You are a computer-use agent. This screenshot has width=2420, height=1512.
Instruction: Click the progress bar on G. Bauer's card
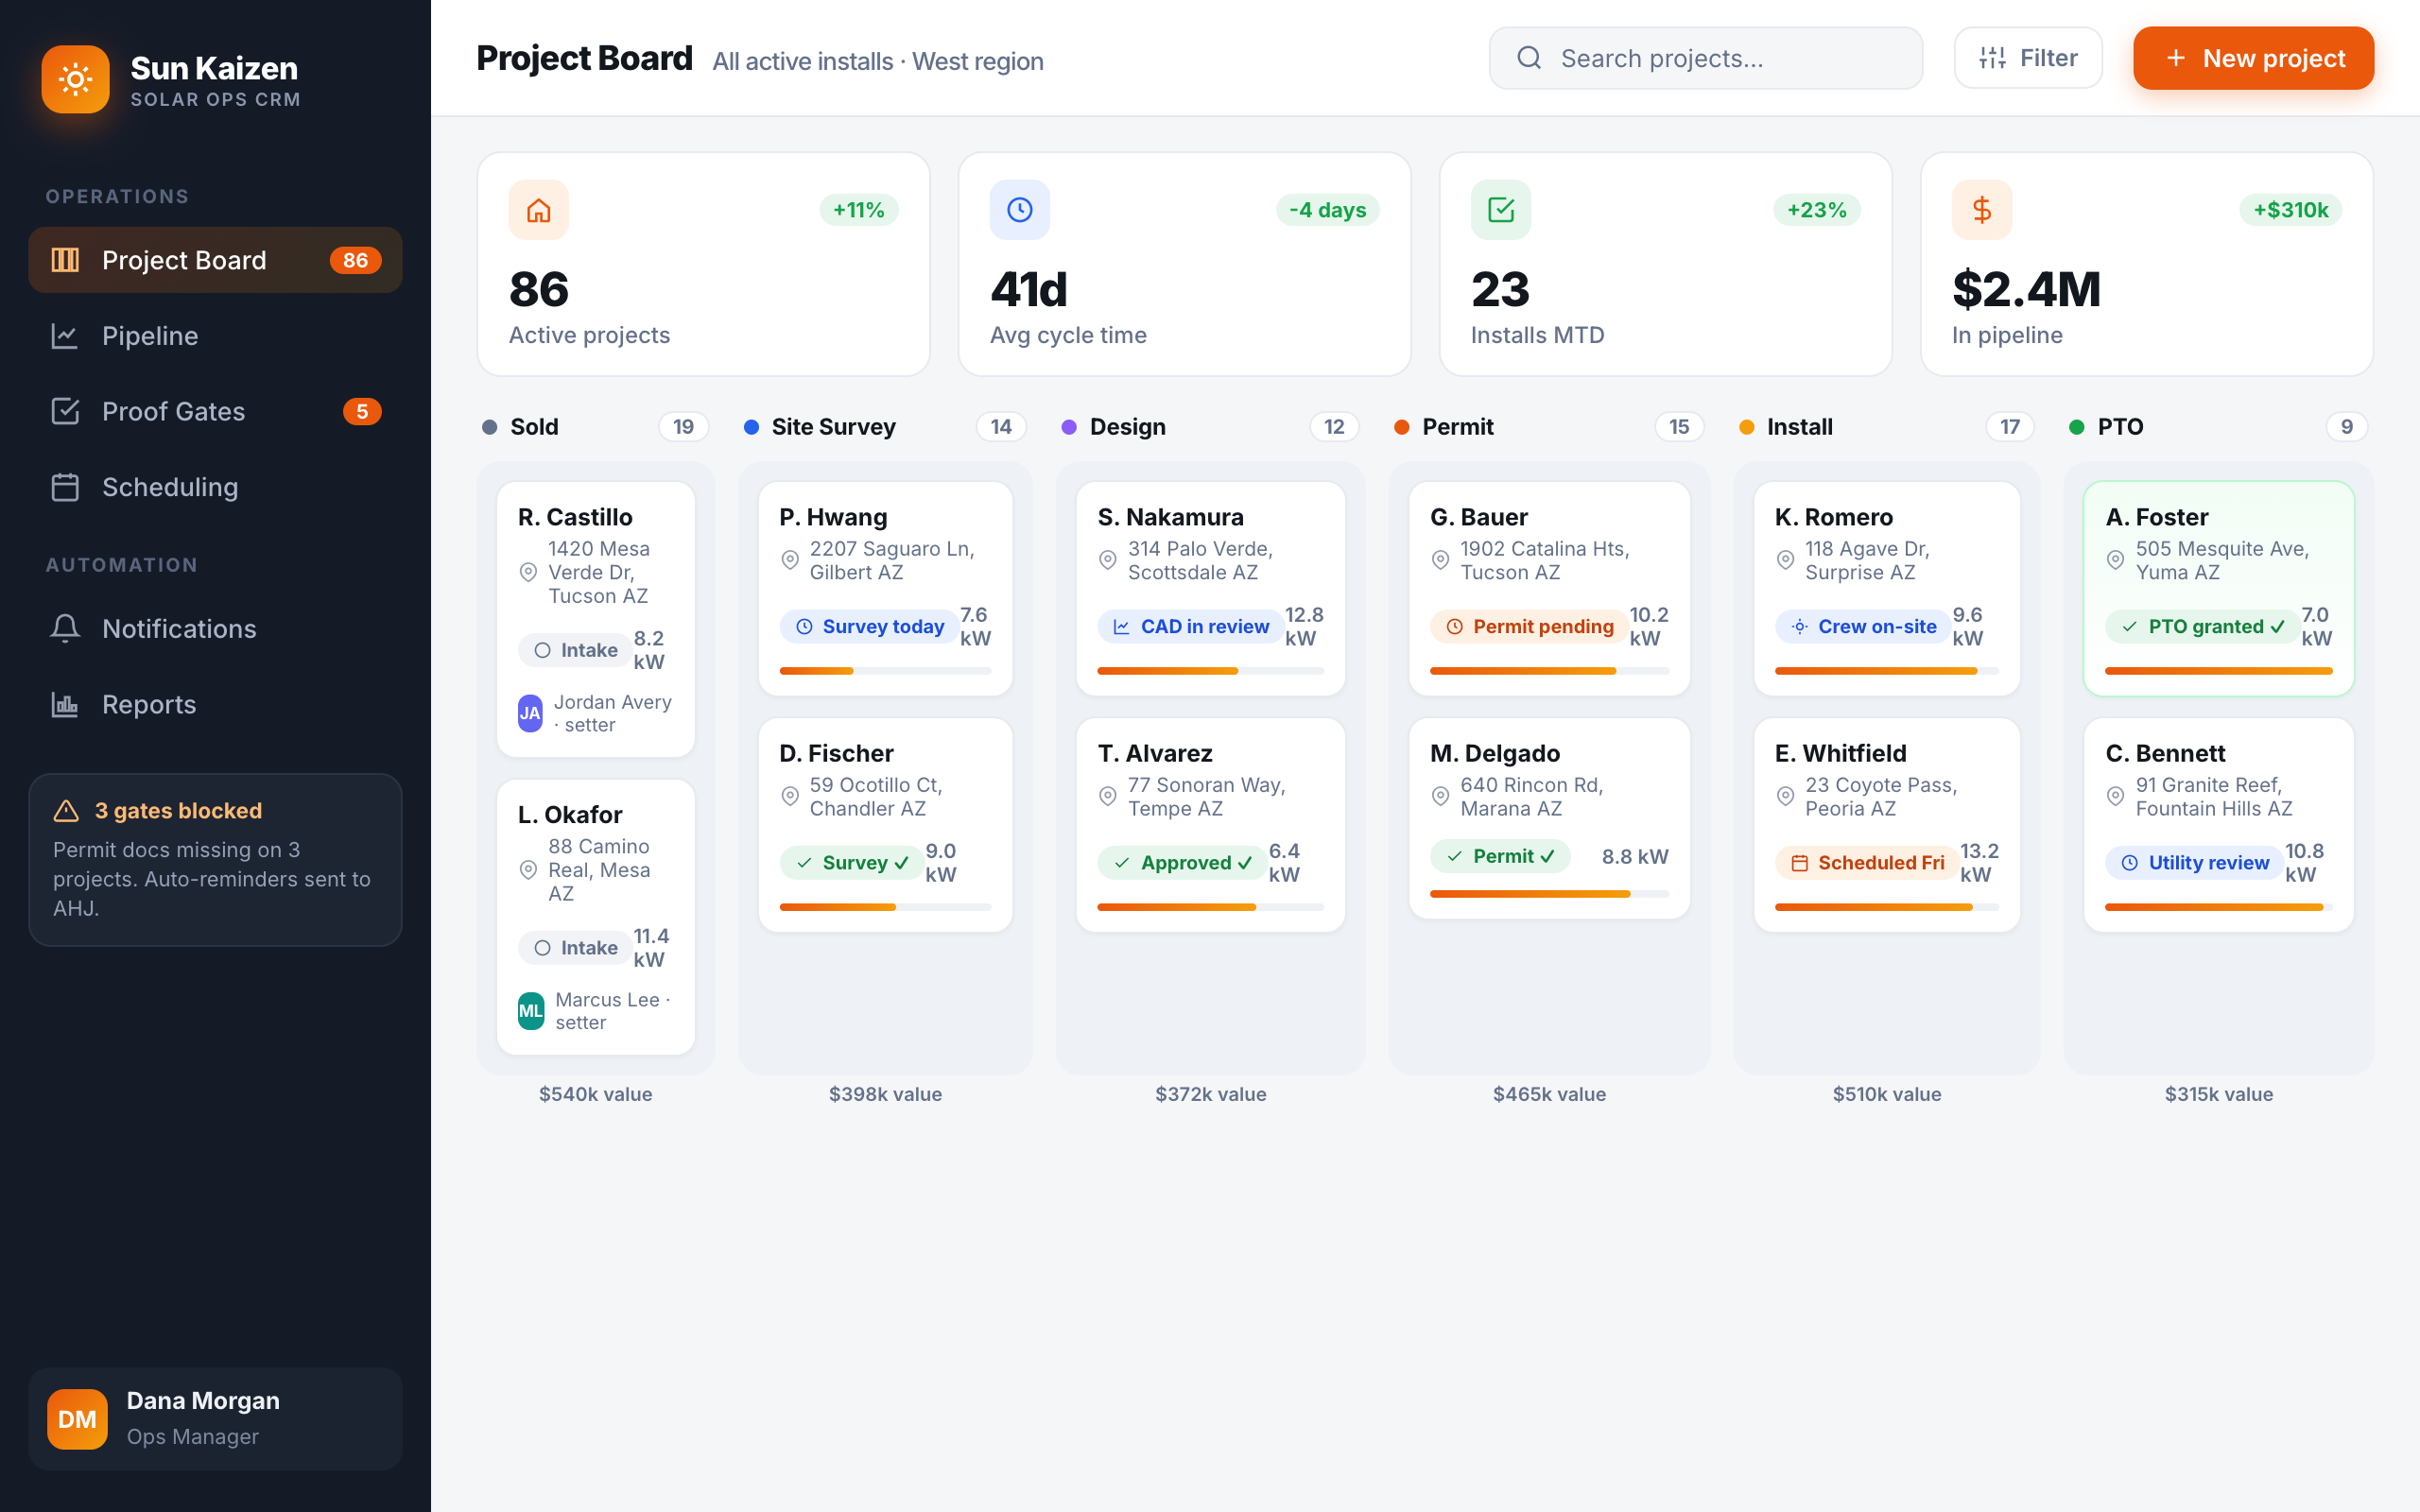[1549, 671]
